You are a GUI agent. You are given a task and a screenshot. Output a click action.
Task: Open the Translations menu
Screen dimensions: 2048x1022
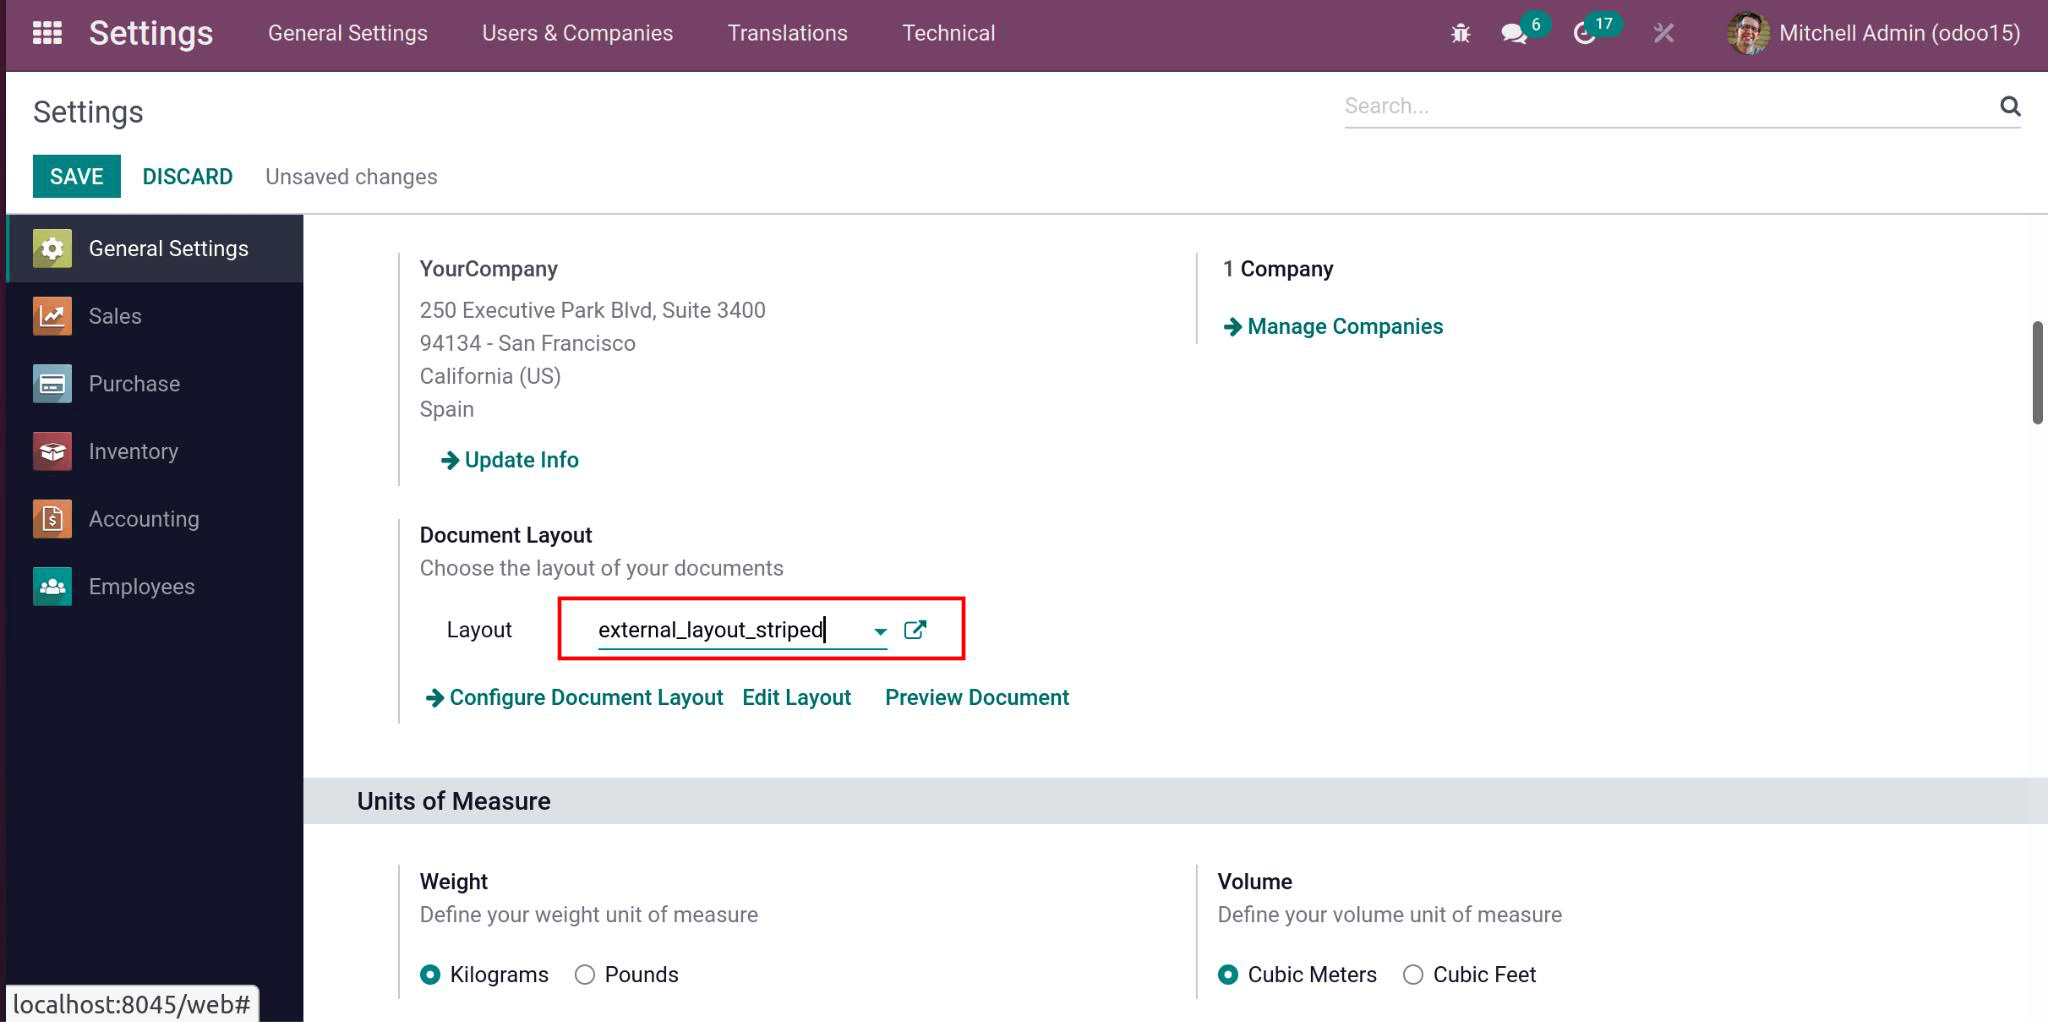click(x=787, y=33)
